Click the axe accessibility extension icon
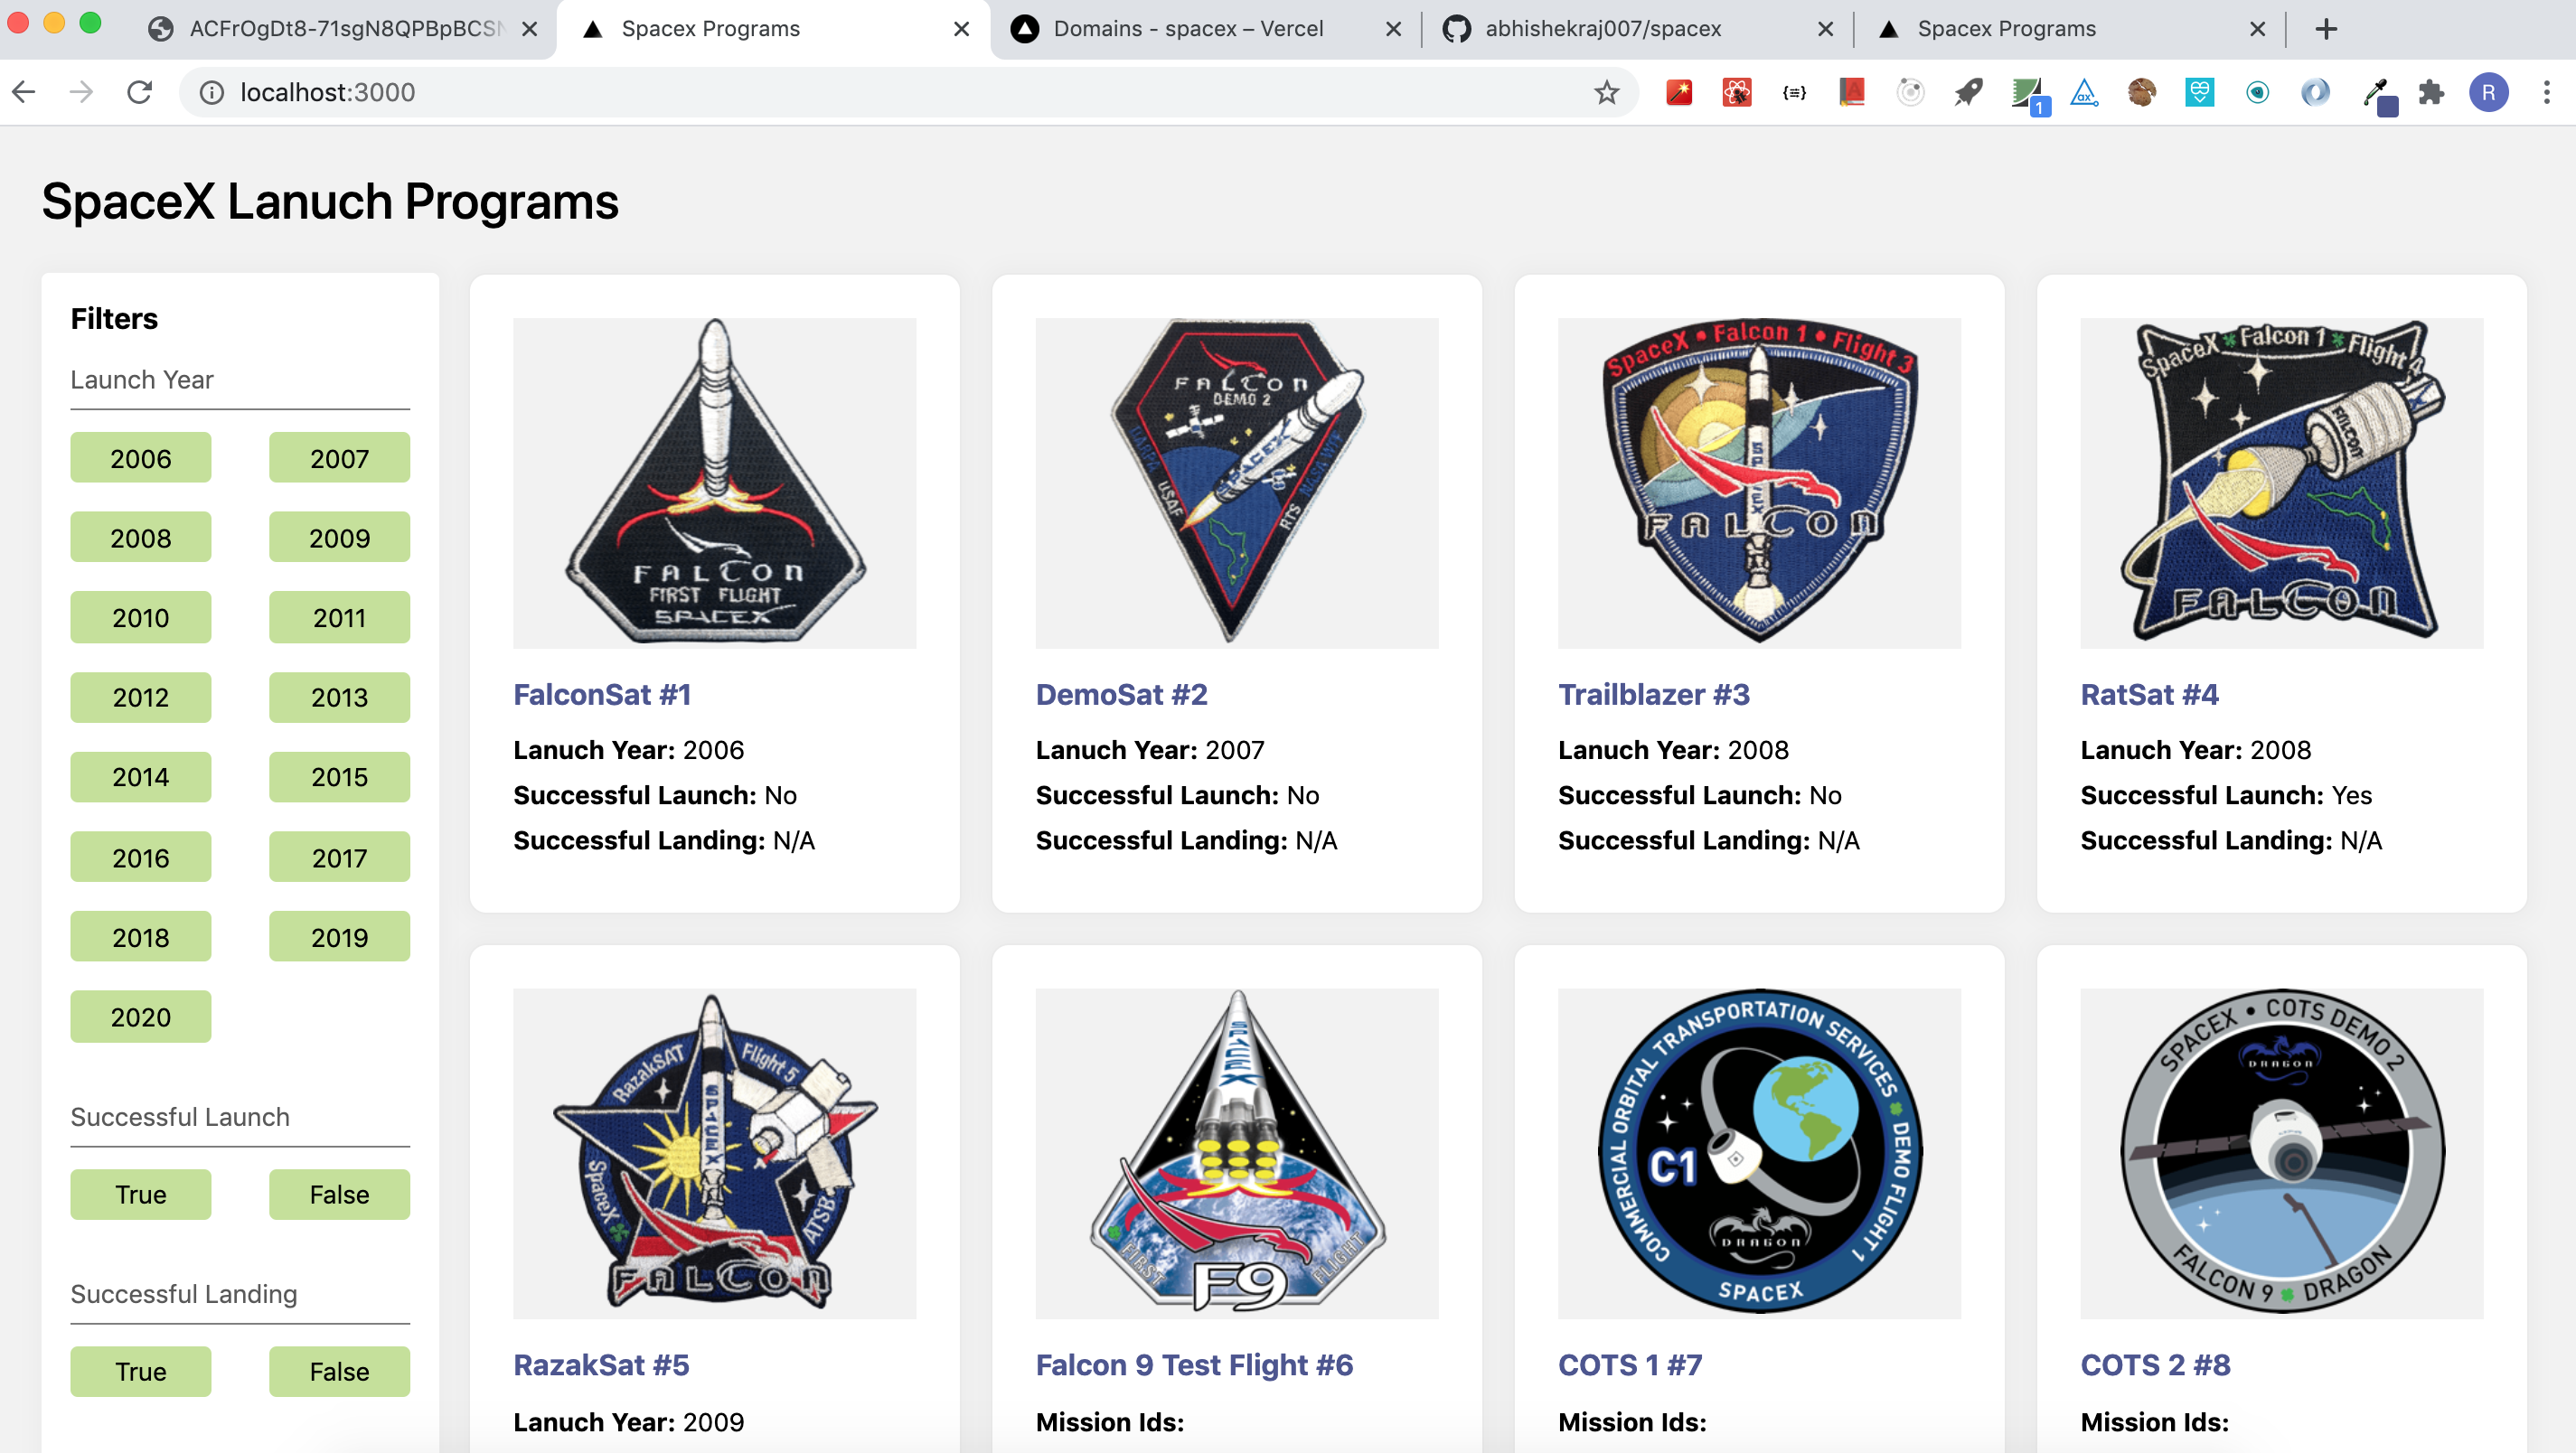Screen dimensions: 2576x1453 (2084, 92)
